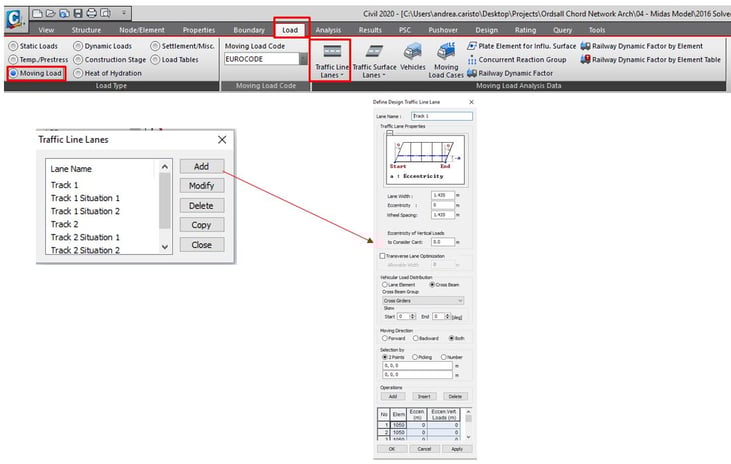Click the Lane Name input field

[x=442, y=116]
